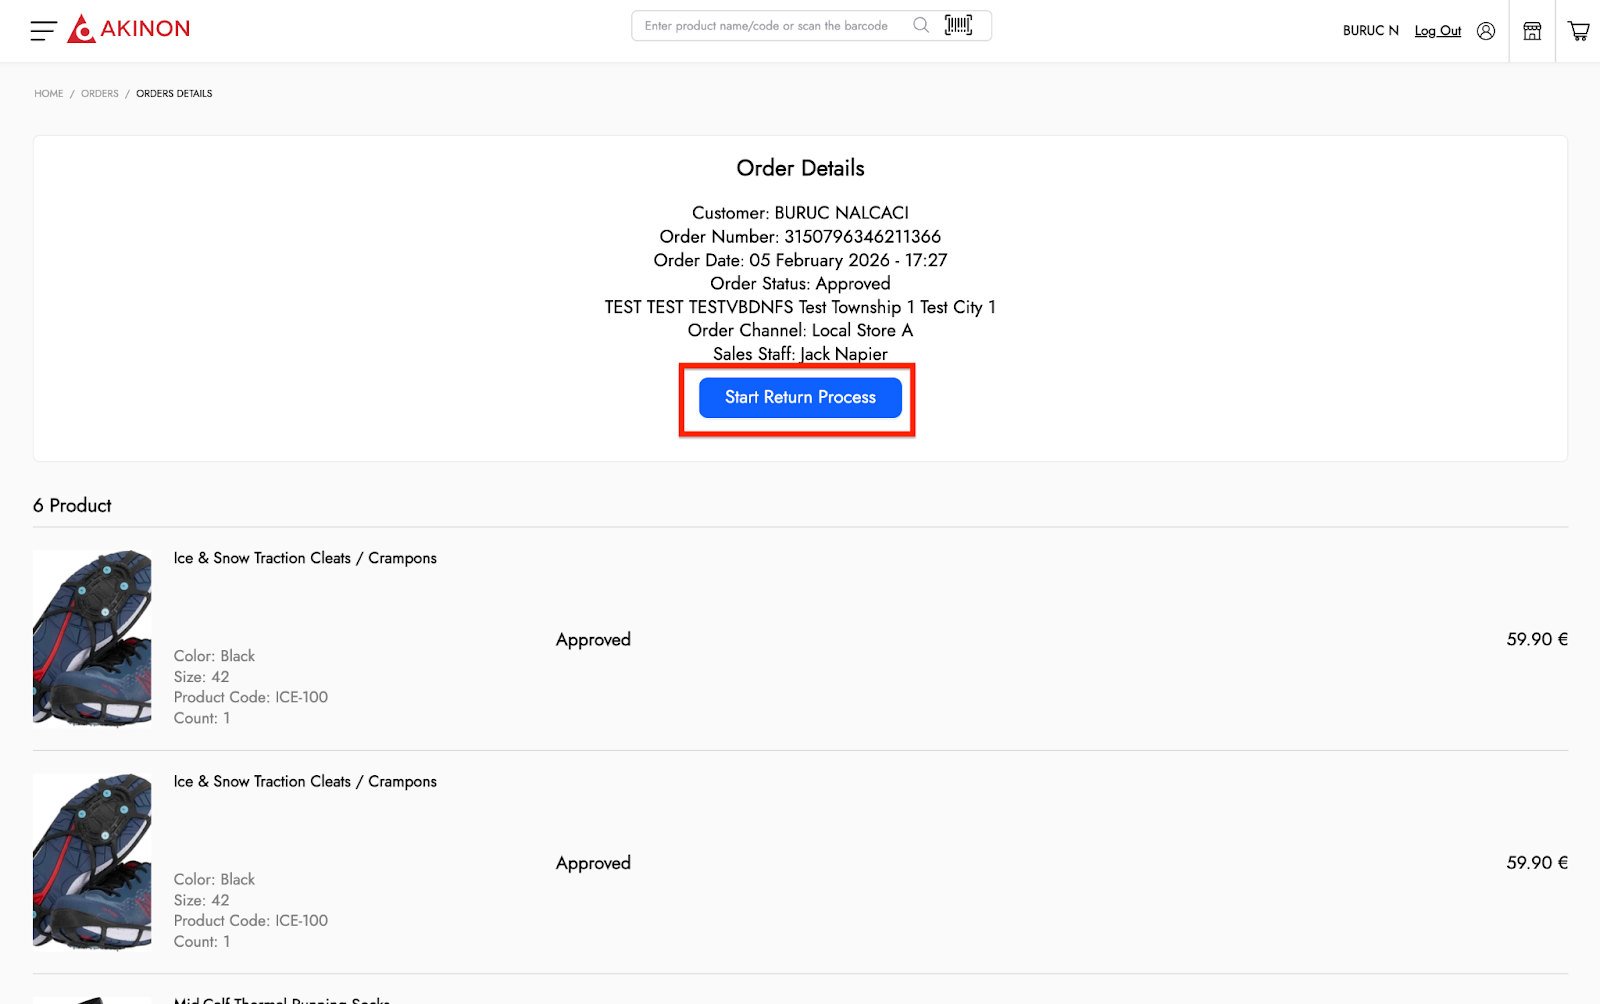1600x1004 pixels.
Task: Click the store icon in header
Action: 1532,31
